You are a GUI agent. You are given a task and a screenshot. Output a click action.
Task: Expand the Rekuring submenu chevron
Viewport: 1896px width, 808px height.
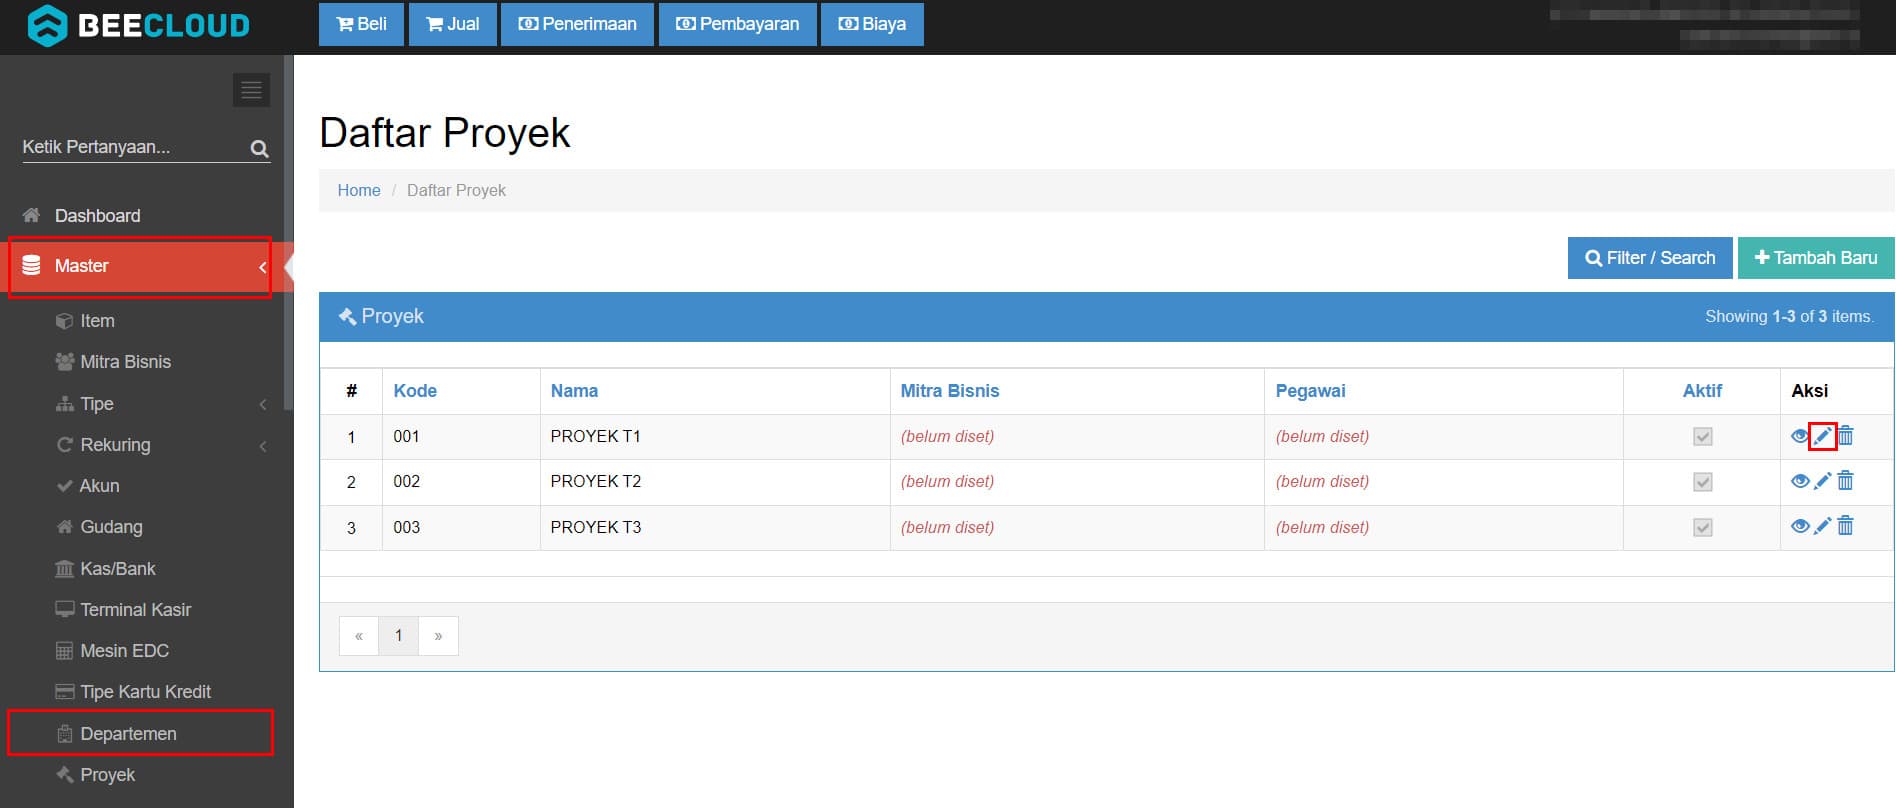[x=263, y=446]
